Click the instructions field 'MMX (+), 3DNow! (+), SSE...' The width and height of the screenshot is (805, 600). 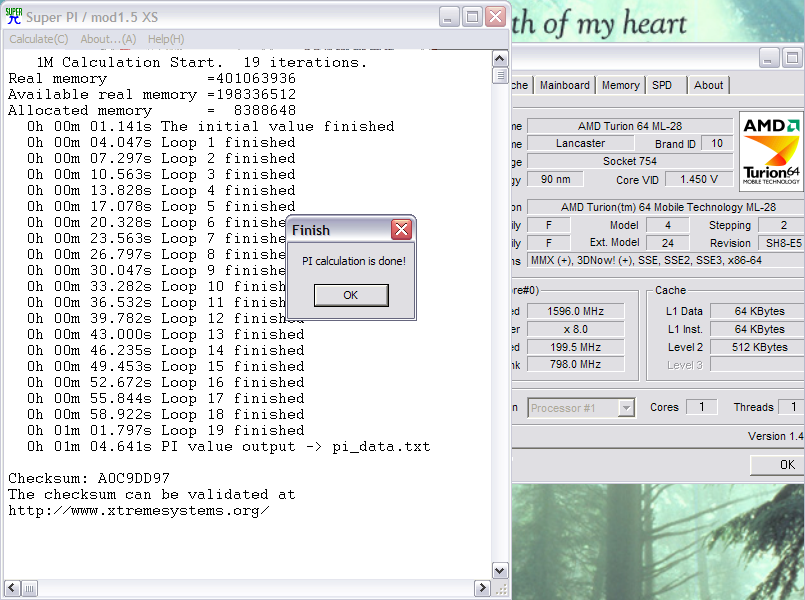click(x=666, y=260)
